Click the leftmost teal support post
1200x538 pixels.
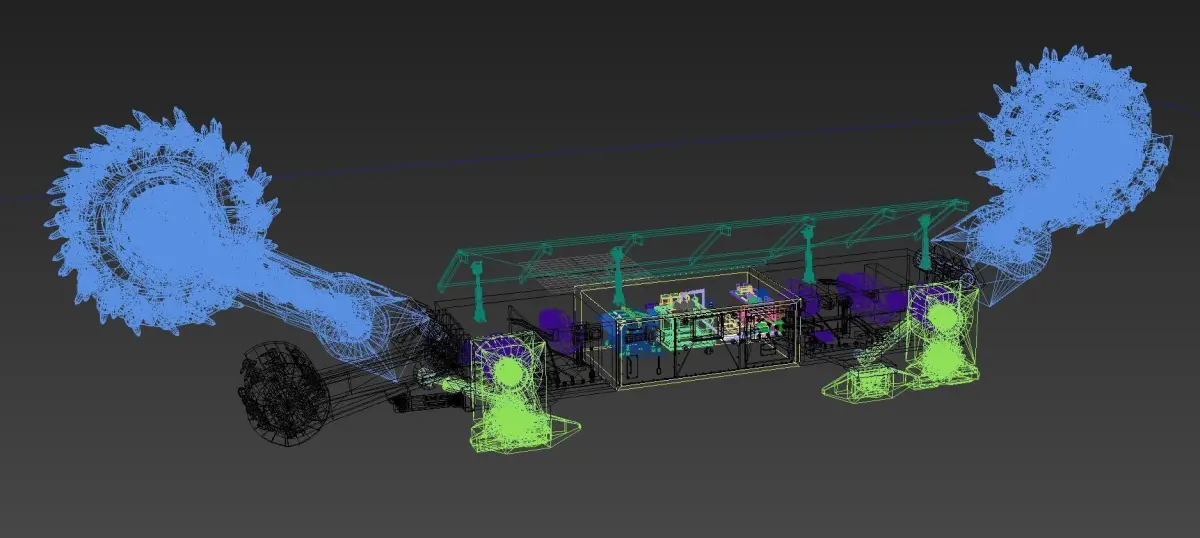477,290
